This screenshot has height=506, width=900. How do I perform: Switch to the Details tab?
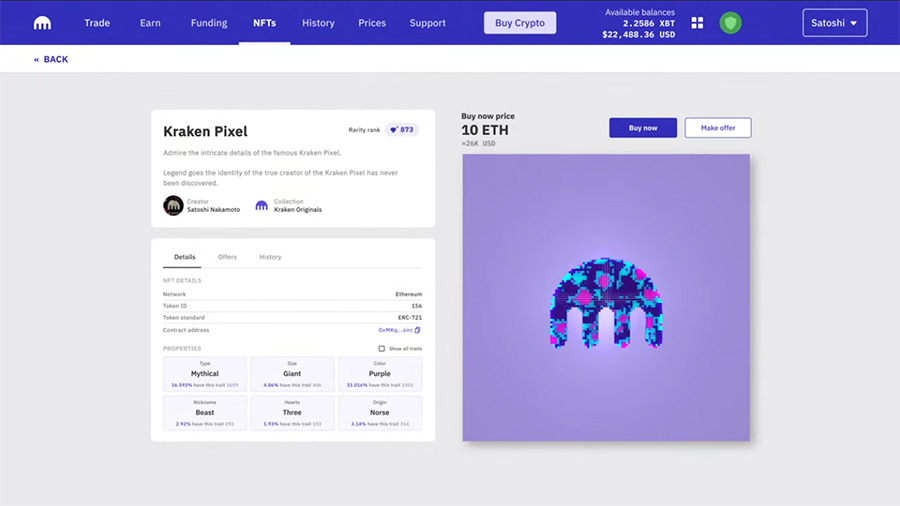(x=185, y=257)
